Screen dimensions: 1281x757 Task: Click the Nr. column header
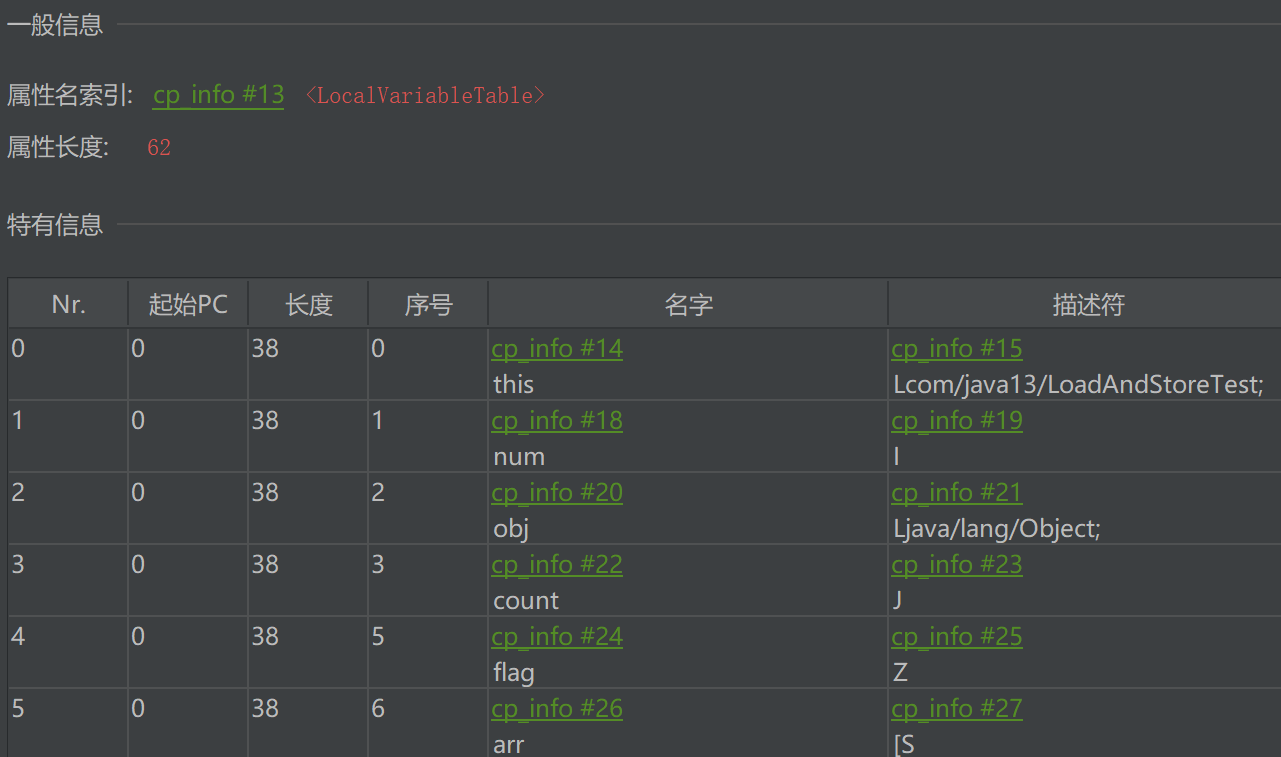point(68,304)
